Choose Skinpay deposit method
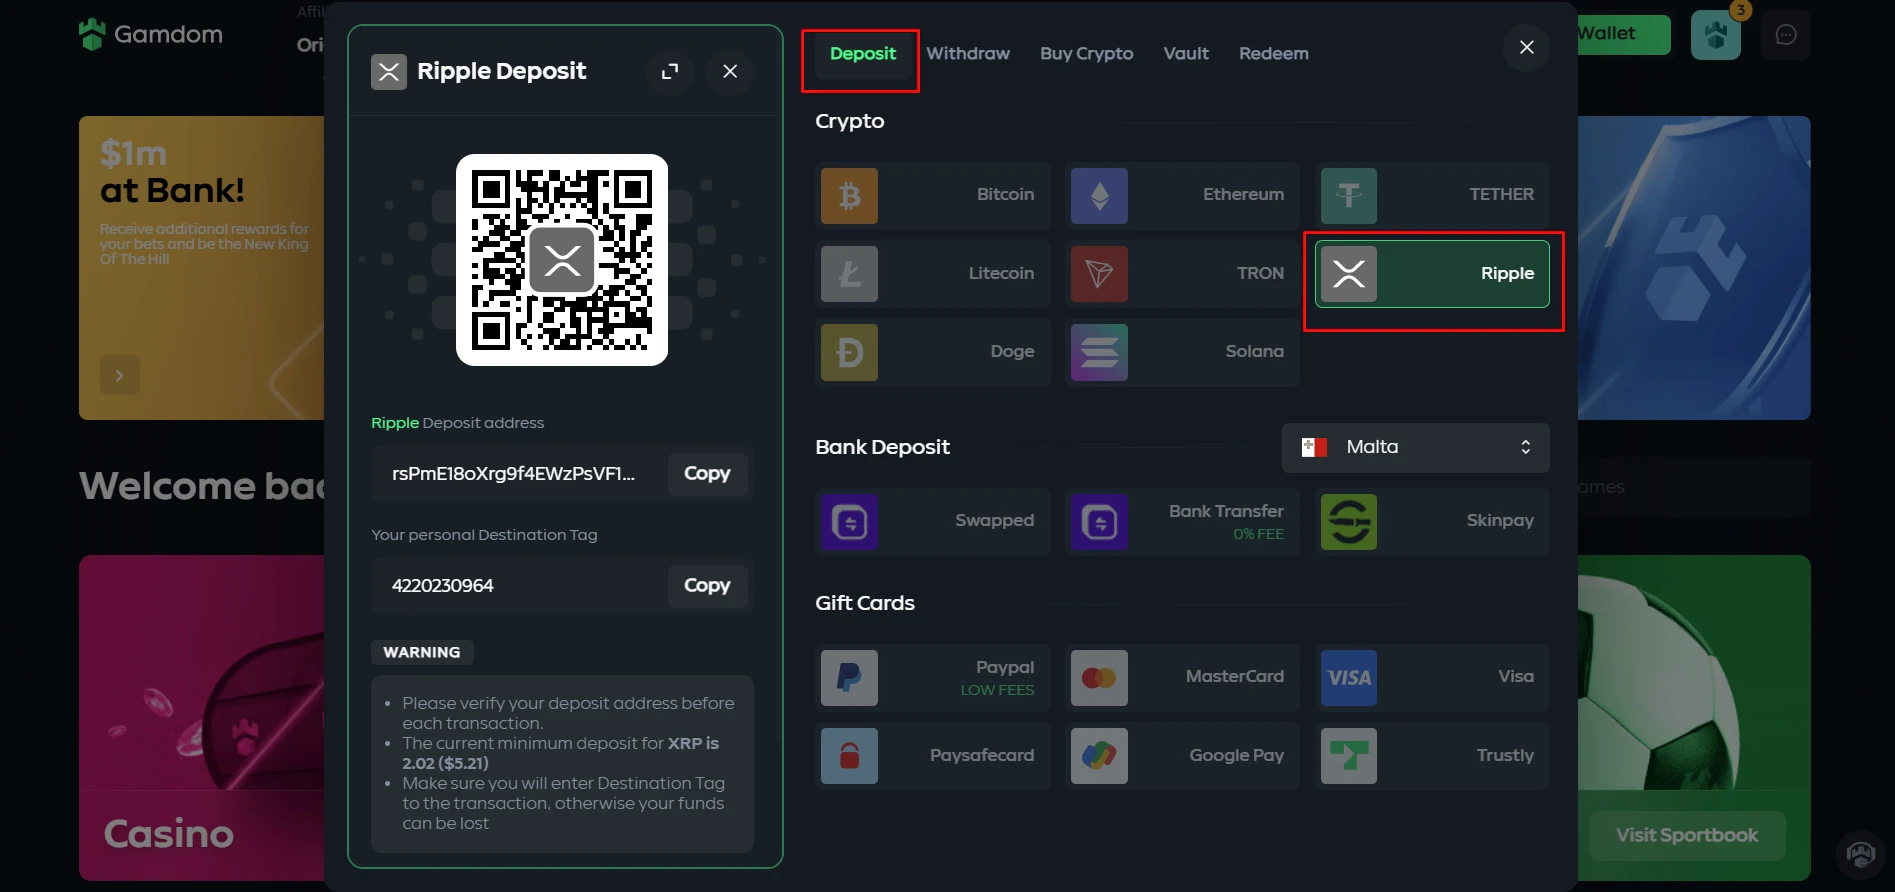The height and width of the screenshot is (892, 1895). [x=1432, y=521]
